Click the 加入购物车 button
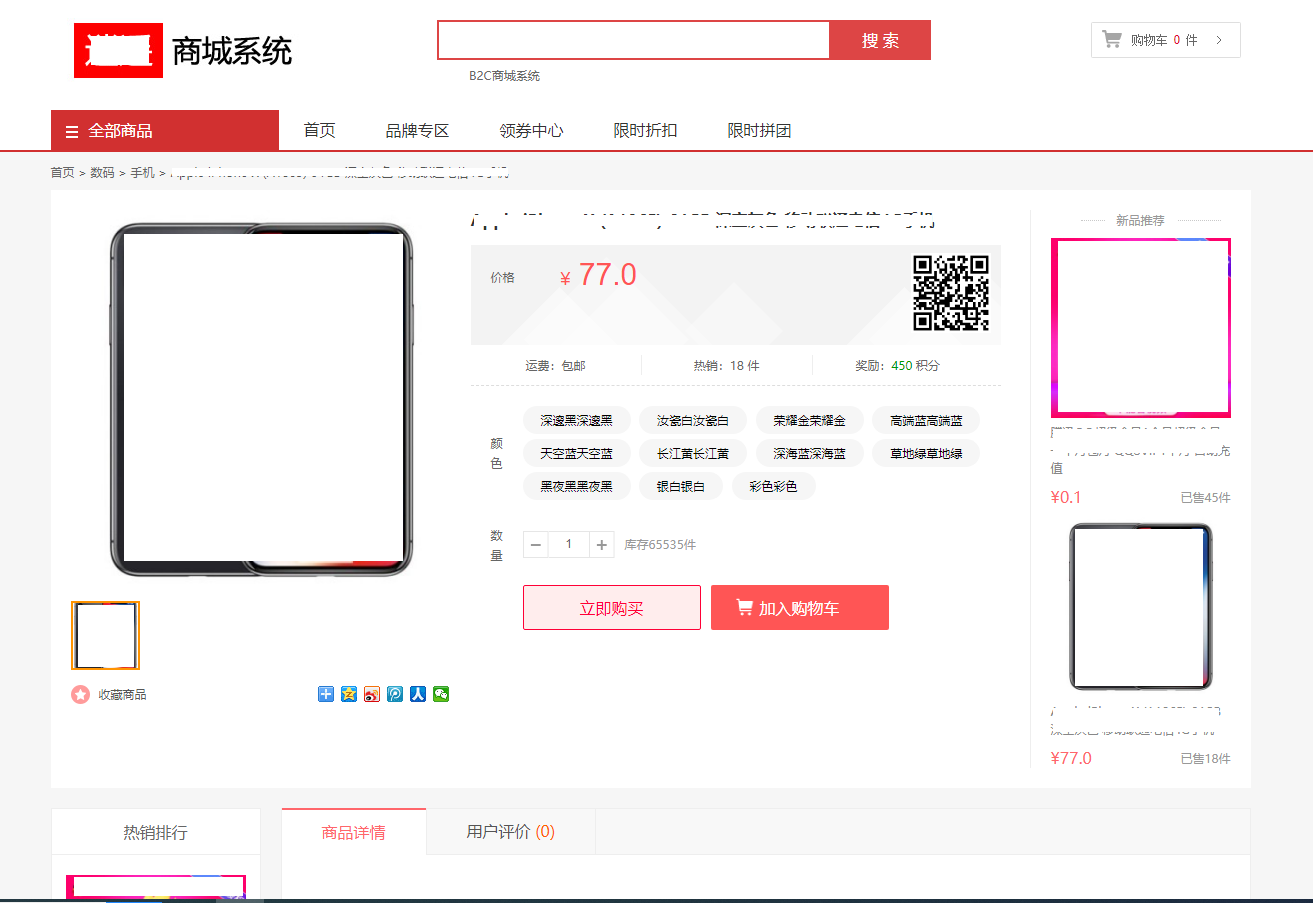 click(x=799, y=607)
